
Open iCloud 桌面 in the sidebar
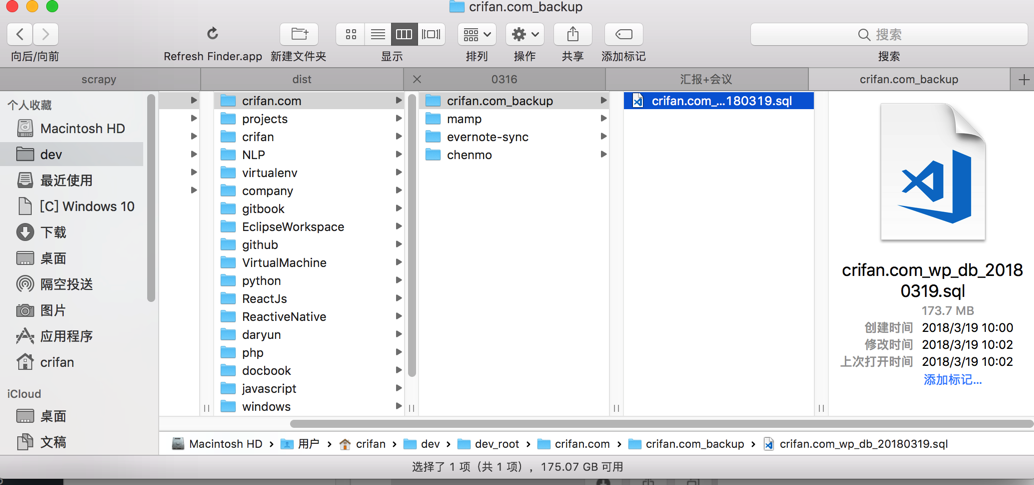(x=71, y=416)
